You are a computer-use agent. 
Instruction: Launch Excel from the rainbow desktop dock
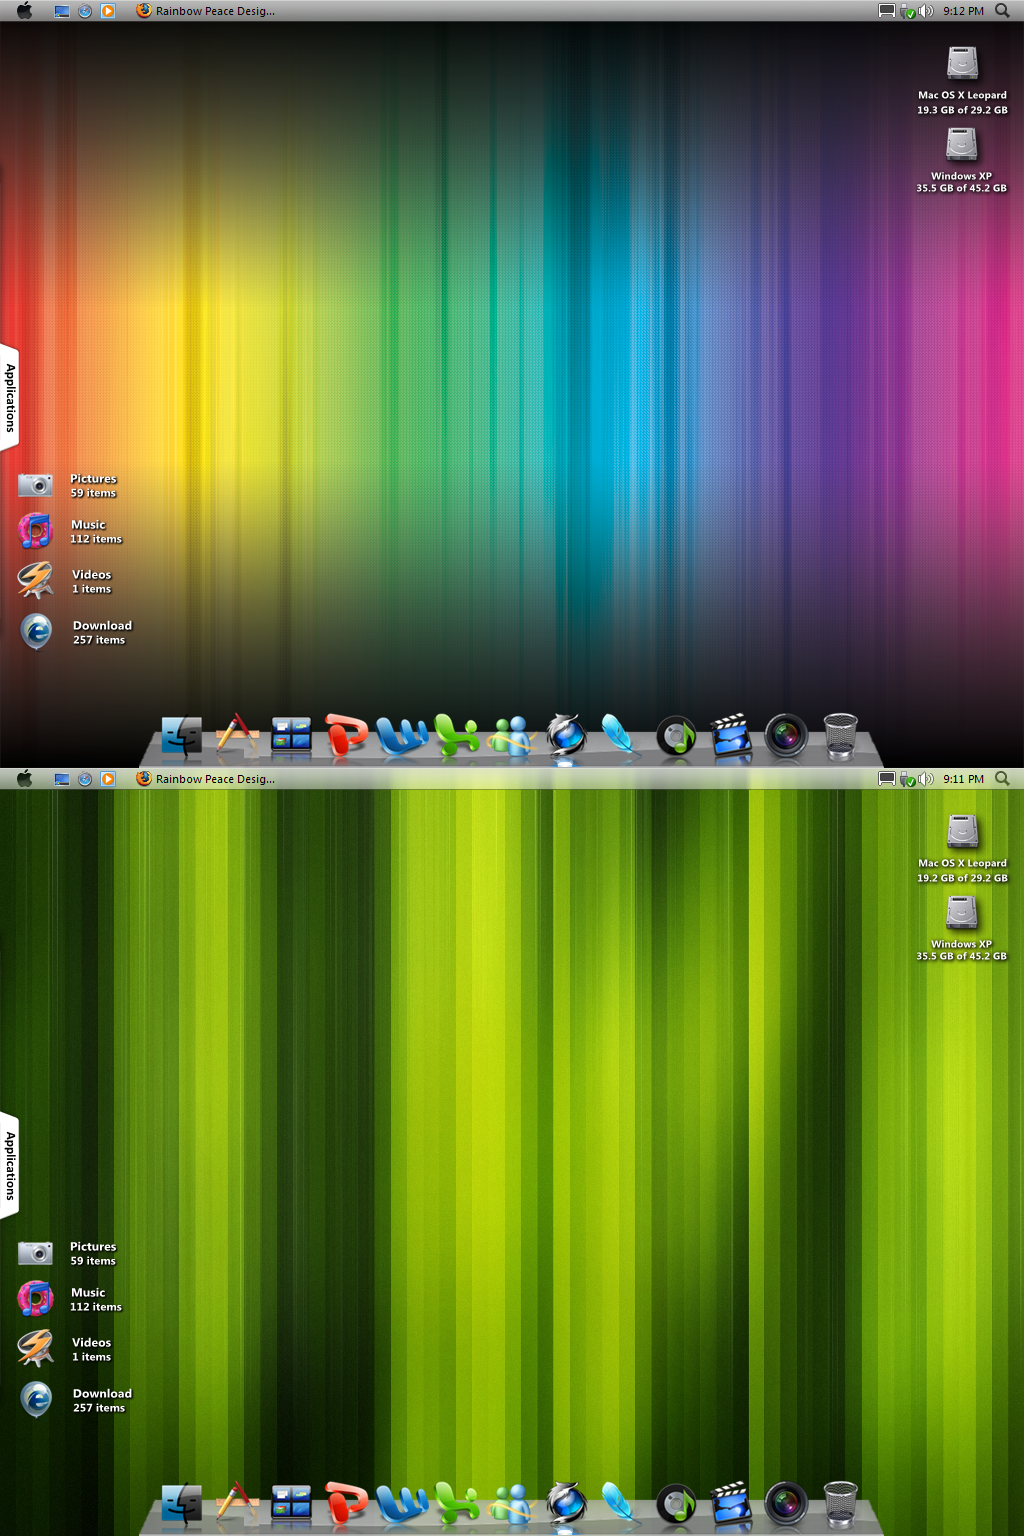457,736
